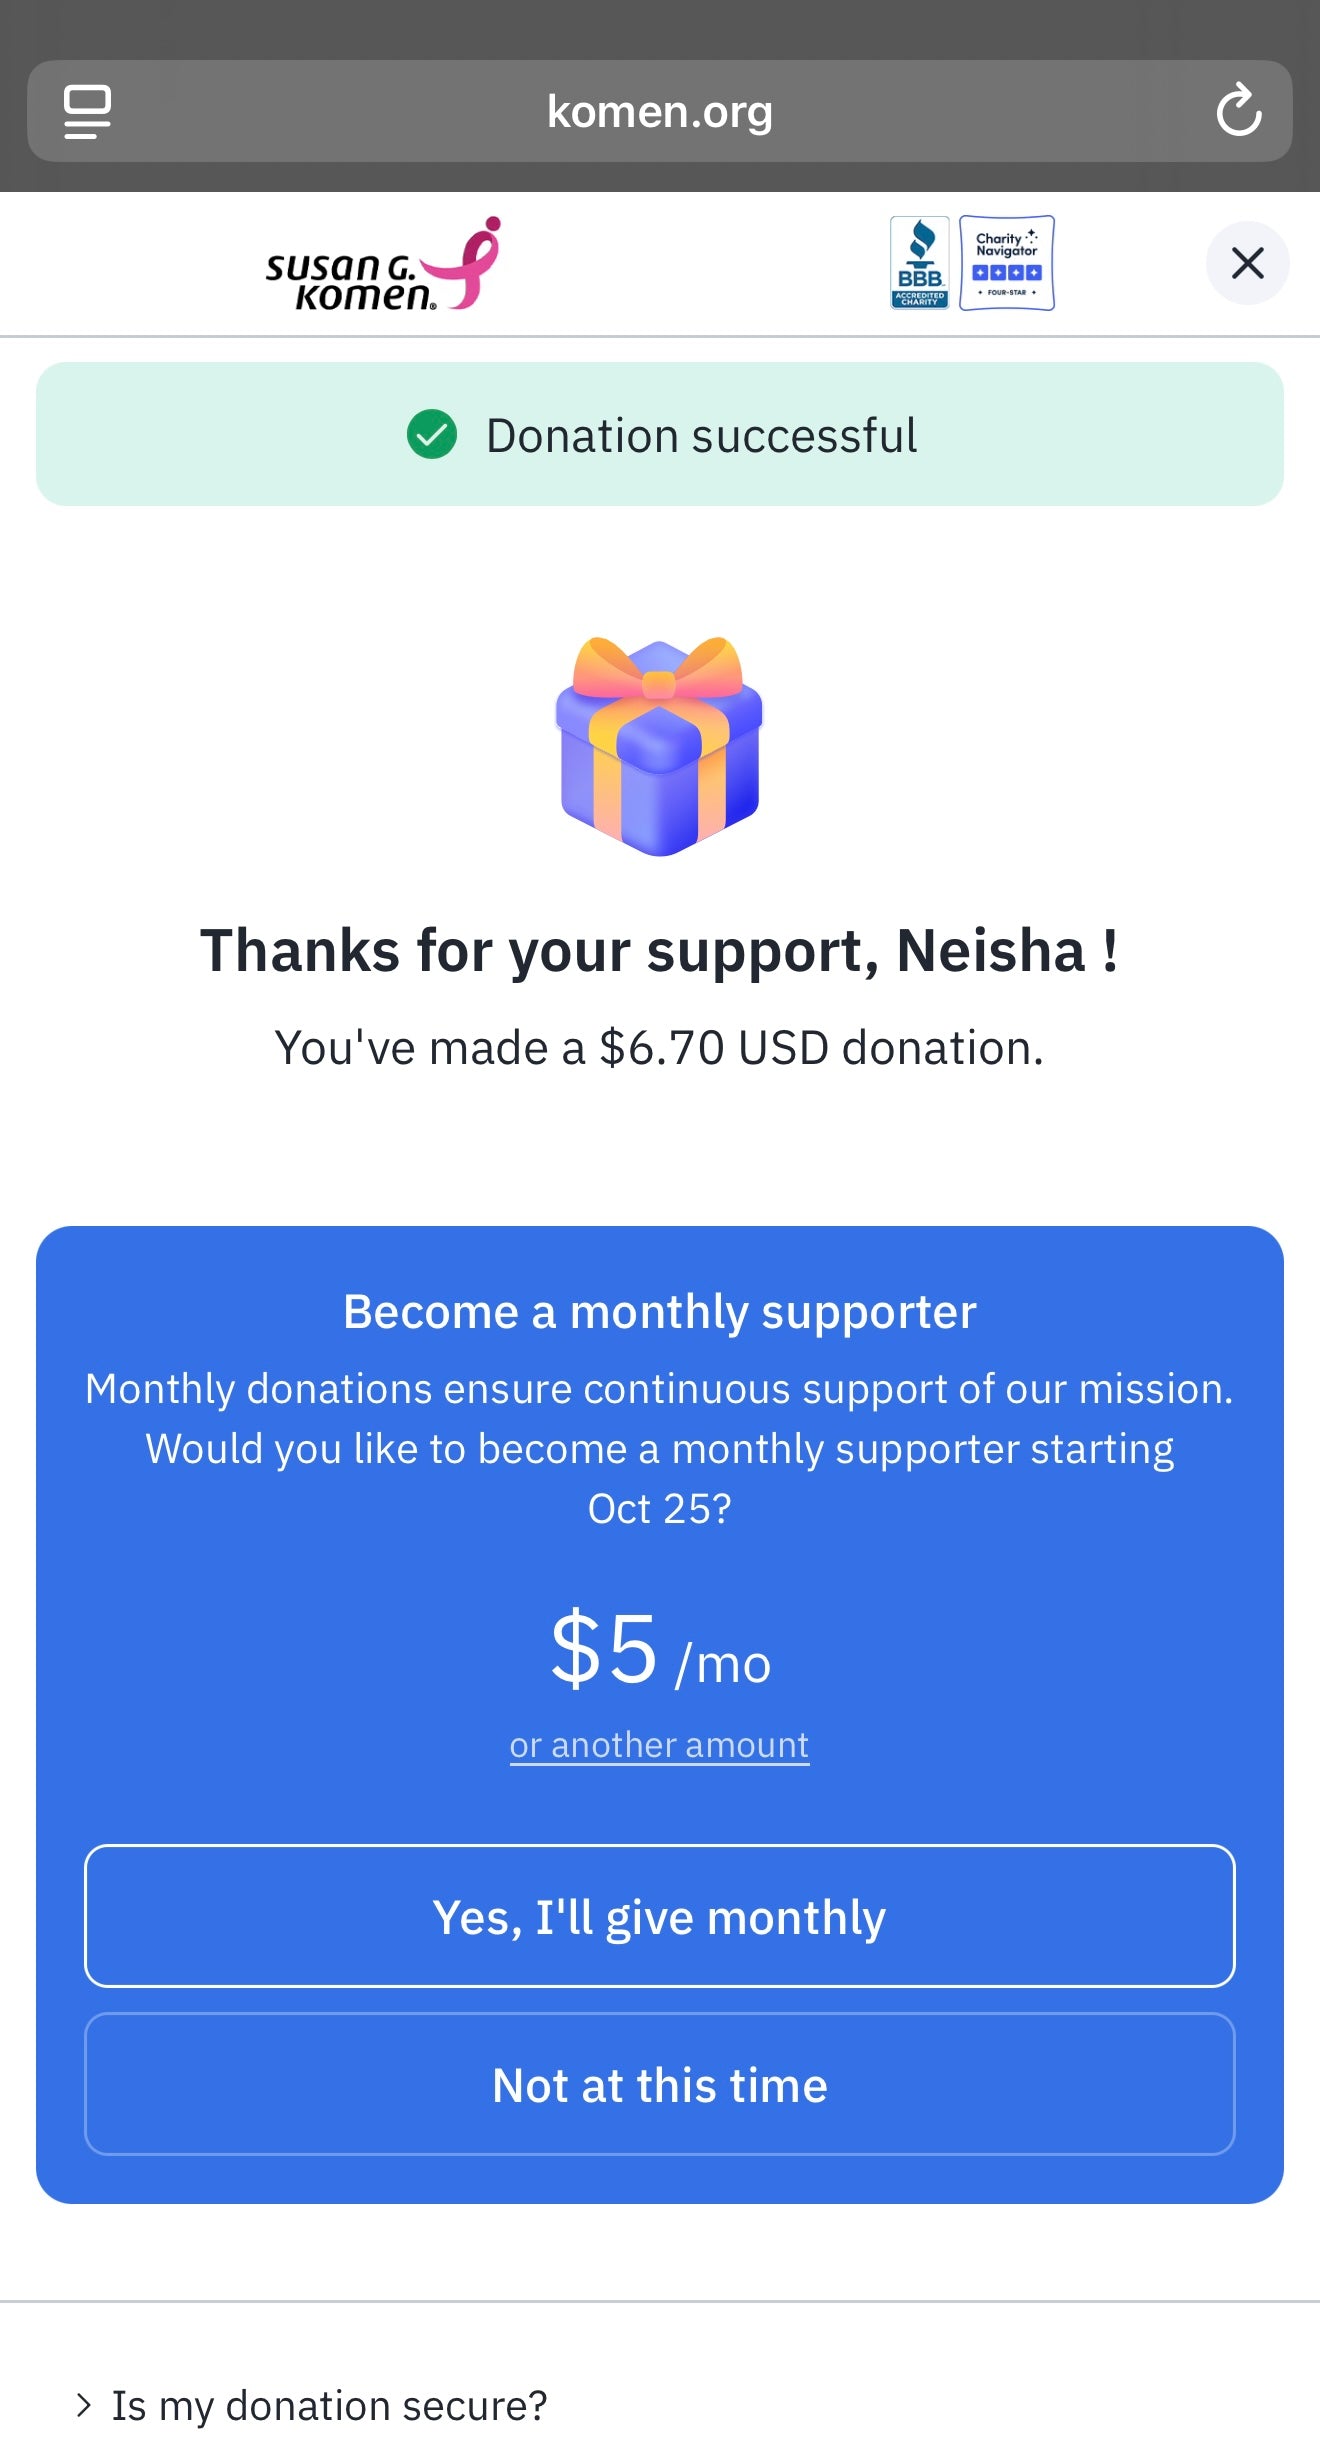The width and height of the screenshot is (1320, 2442).
Task: Tap the komen.org address bar
Action: tap(659, 111)
